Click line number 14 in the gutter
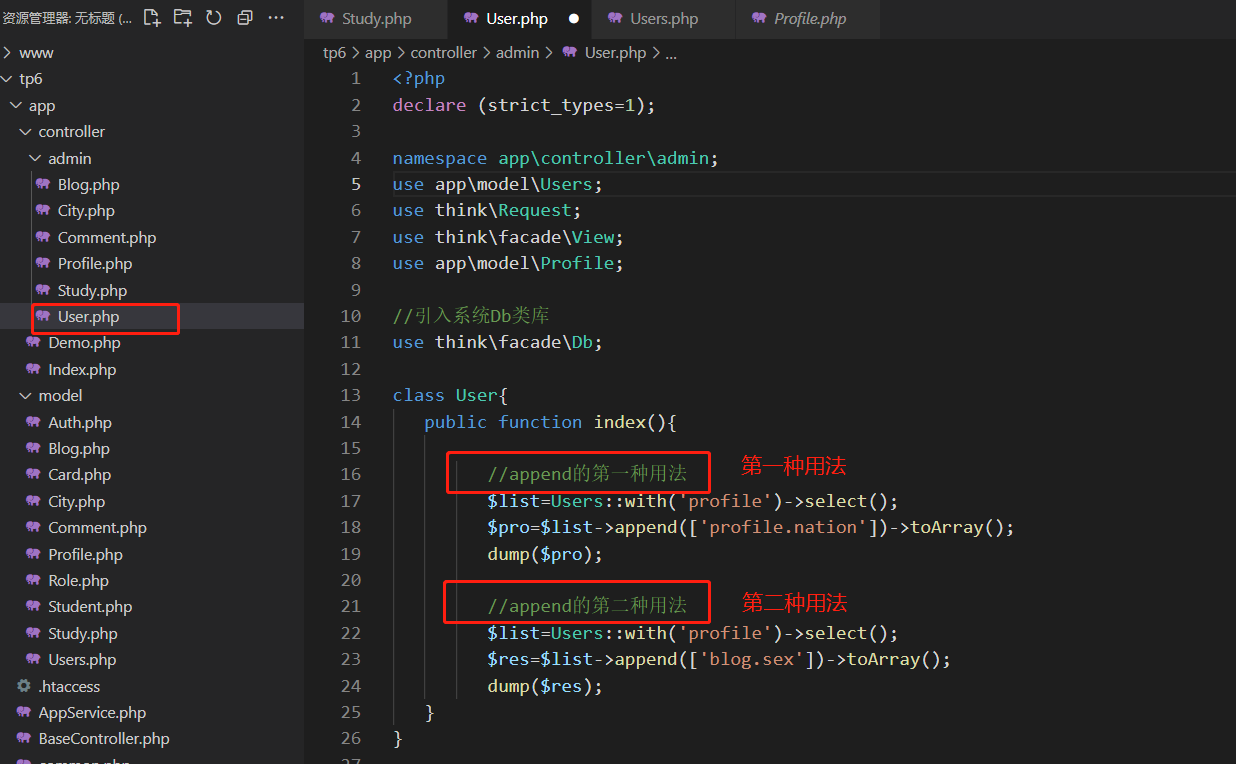 pos(350,422)
